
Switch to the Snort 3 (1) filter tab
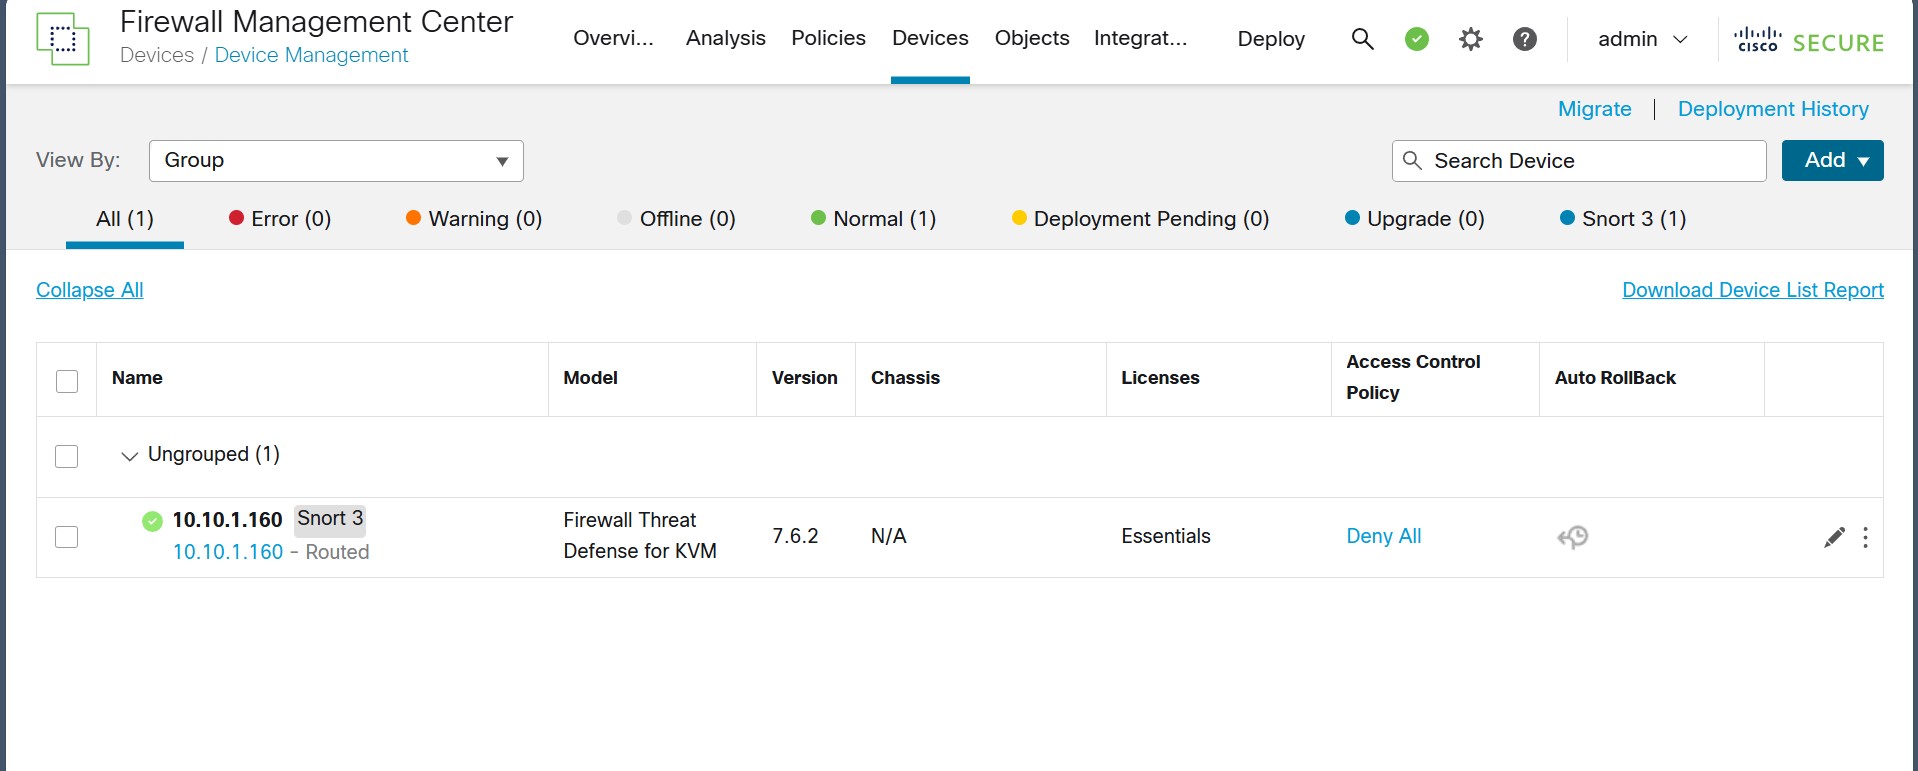(x=1623, y=219)
